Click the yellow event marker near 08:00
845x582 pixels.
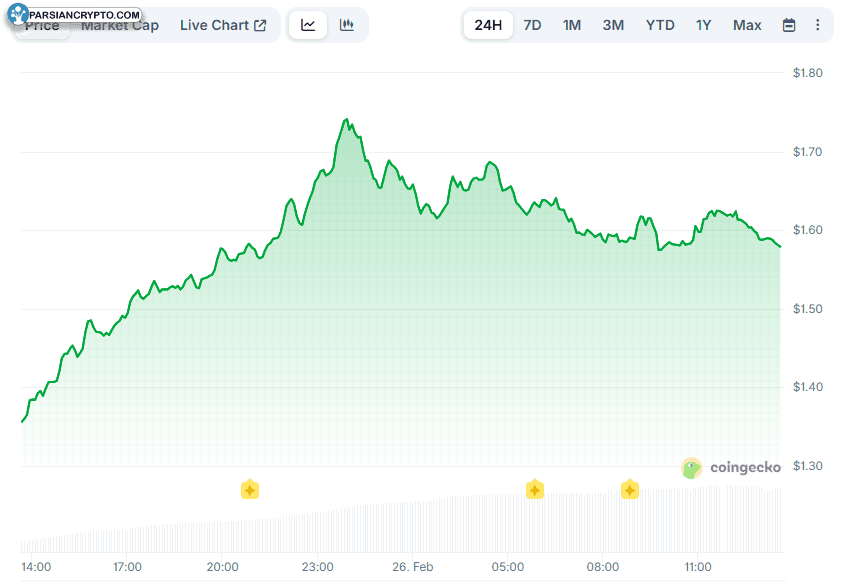click(x=629, y=489)
